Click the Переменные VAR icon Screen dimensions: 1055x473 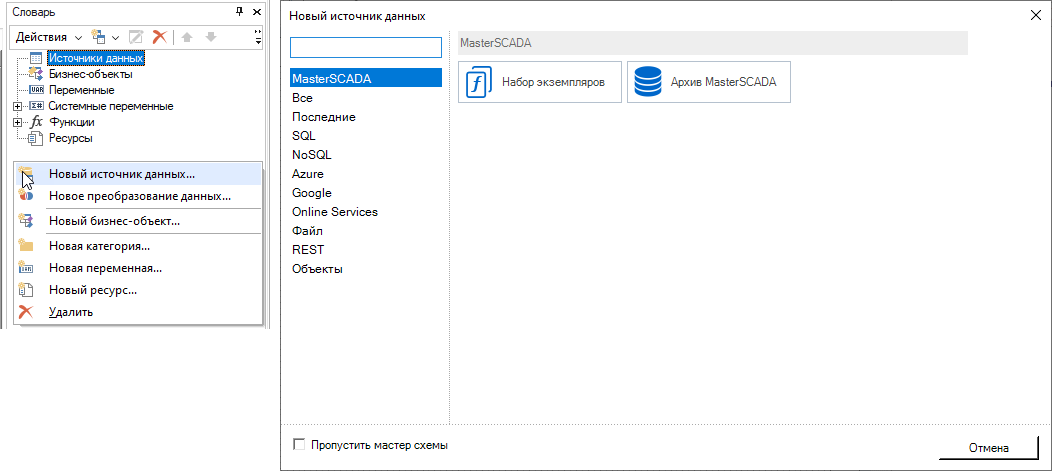tap(37, 90)
